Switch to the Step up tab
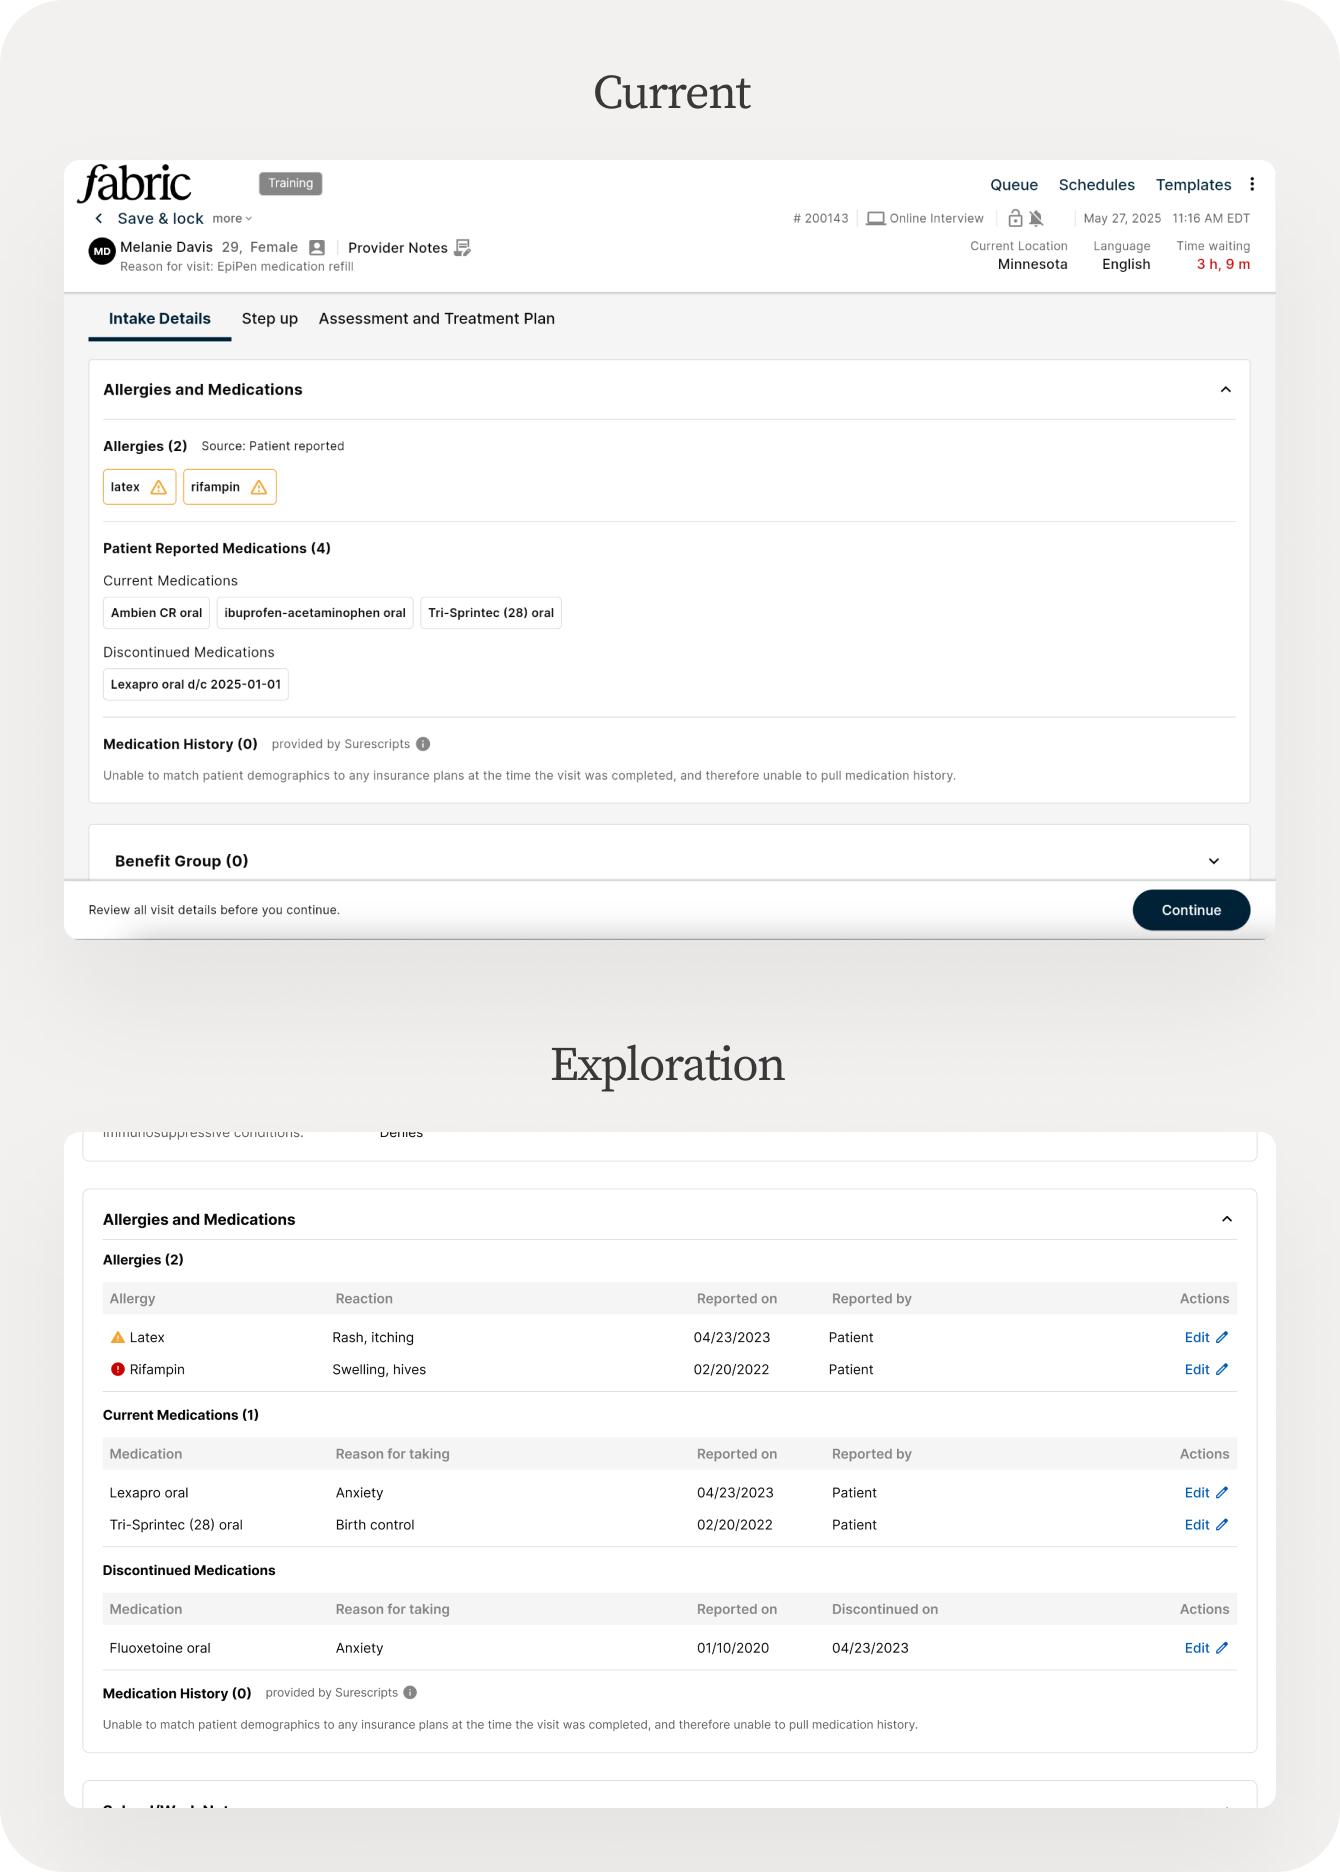Viewport: 1340px width, 1872px height. [270, 319]
